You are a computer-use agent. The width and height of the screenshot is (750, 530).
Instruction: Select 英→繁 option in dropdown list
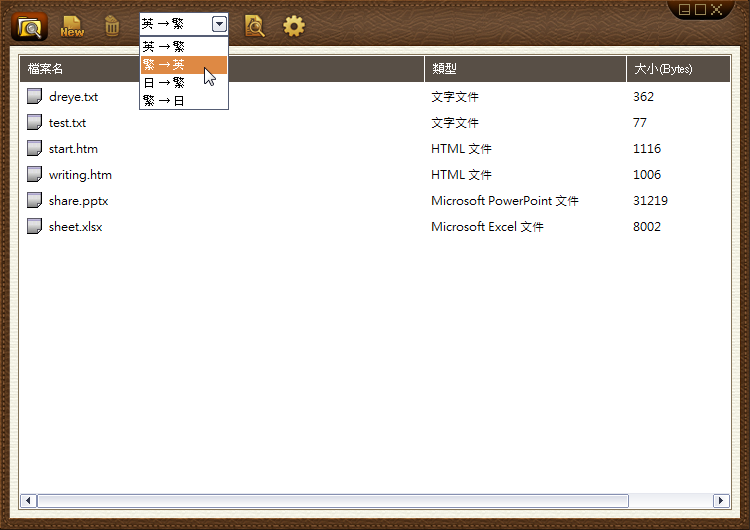[184, 46]
